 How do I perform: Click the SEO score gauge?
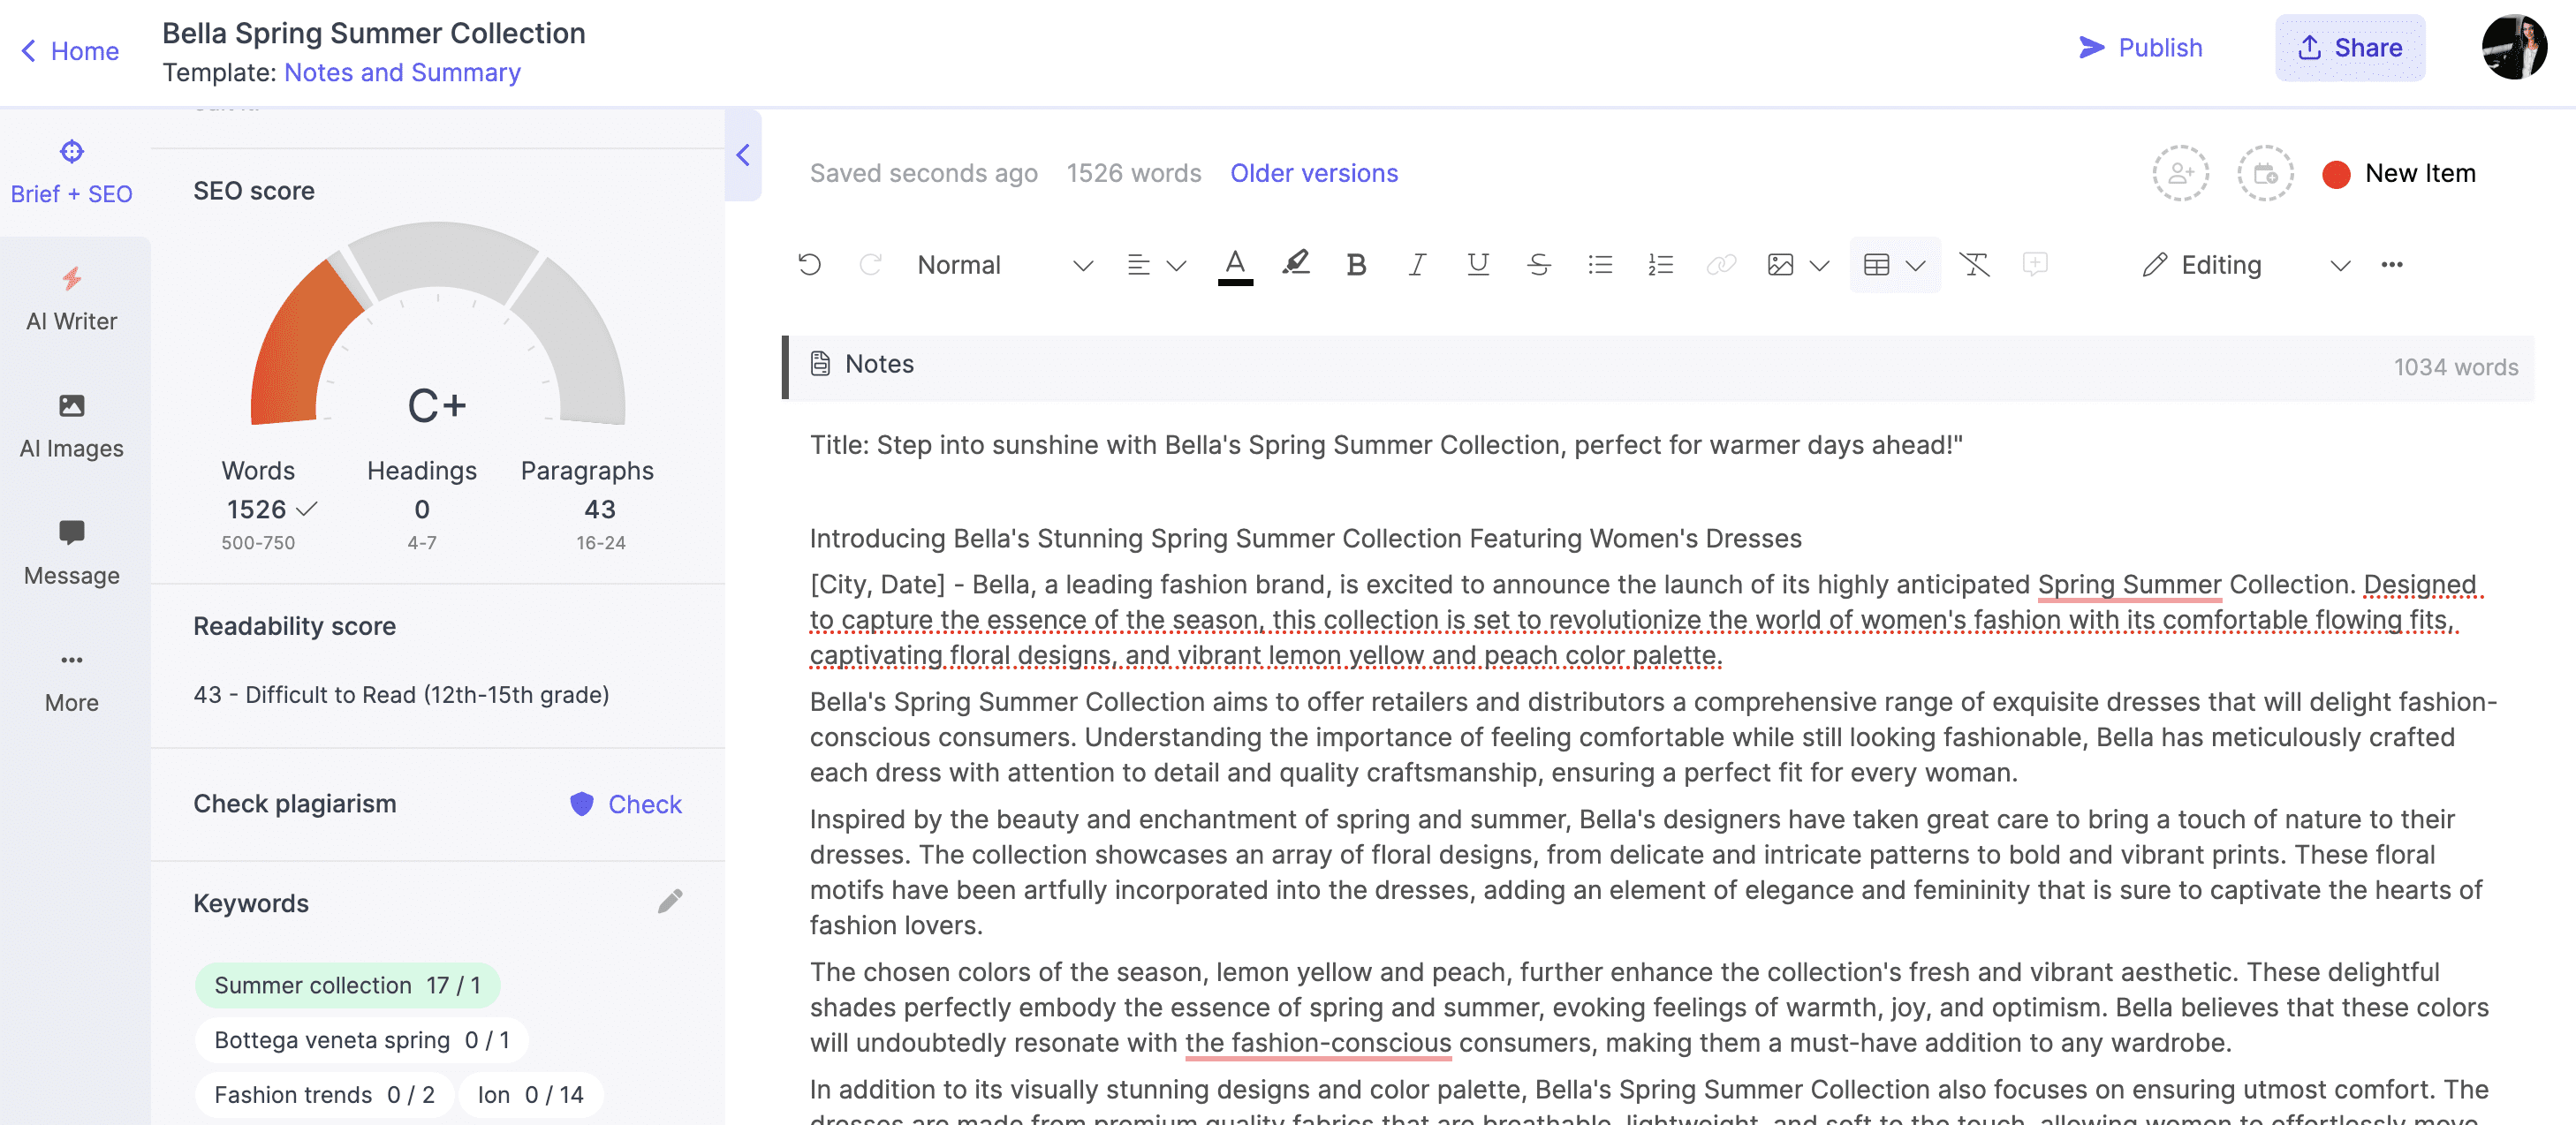[438, 325]
